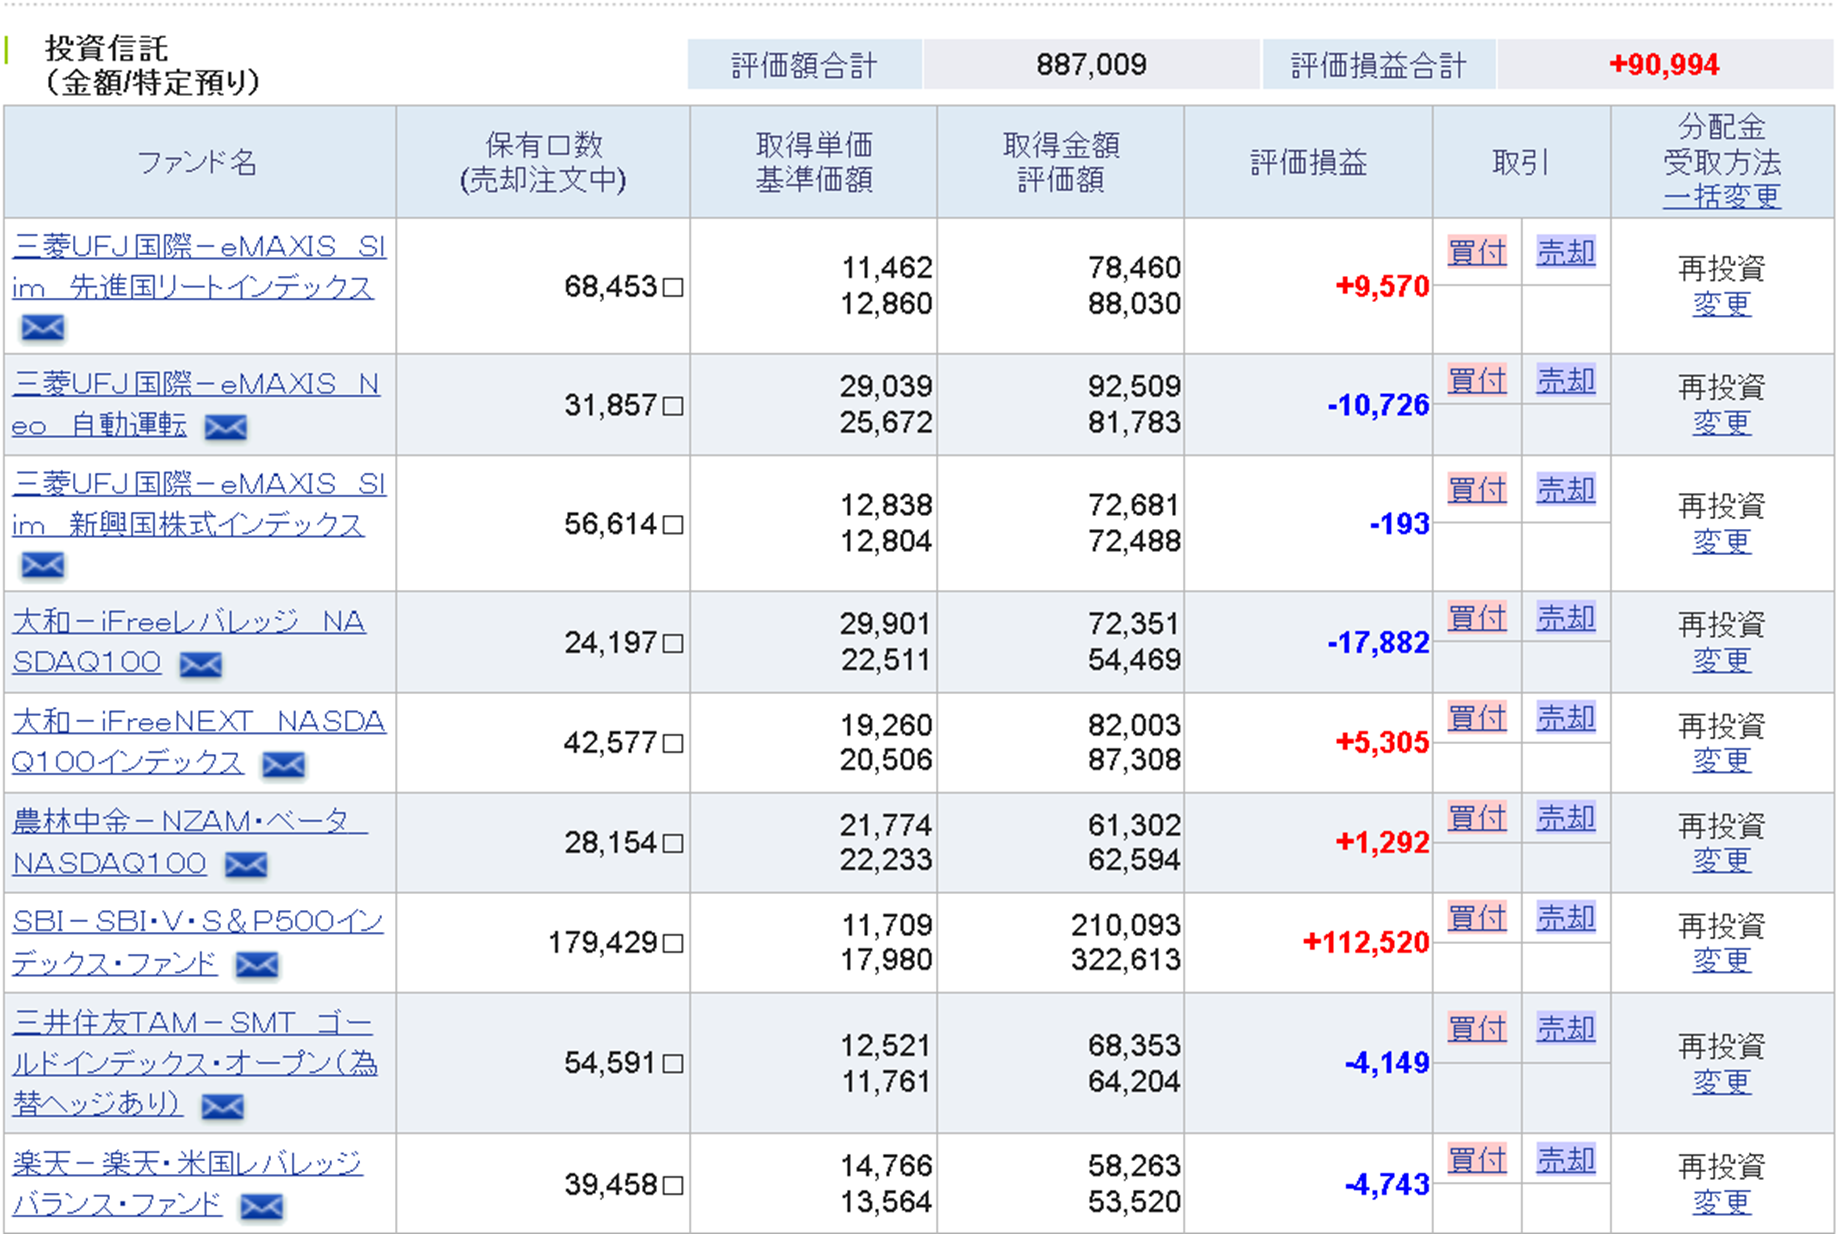The image size is (1840, 1234).
Task: Click mail icon next to NZAM・ベータ NASDAQ100
Action: point(246,864)
